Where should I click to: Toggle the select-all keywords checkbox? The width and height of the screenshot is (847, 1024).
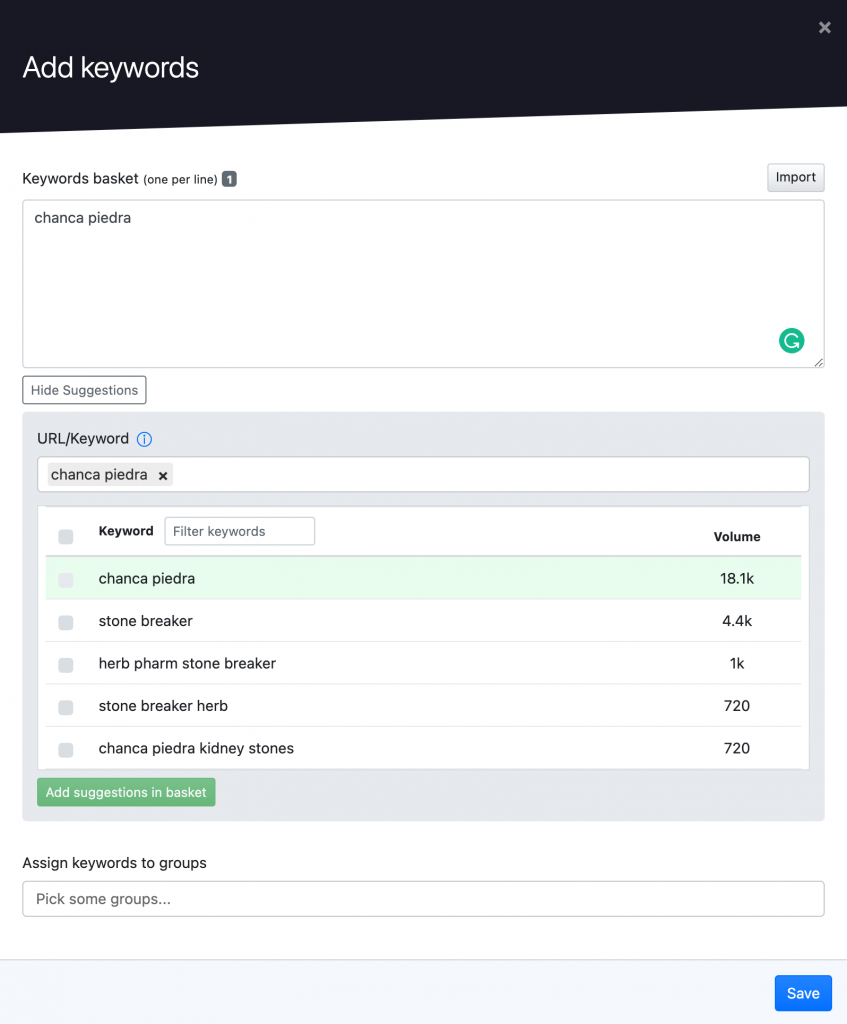(x=65, y=537)
